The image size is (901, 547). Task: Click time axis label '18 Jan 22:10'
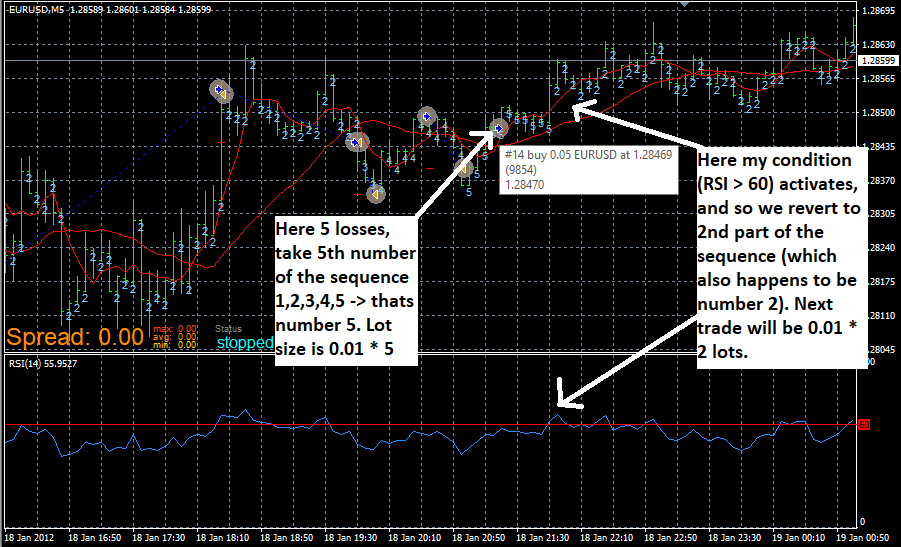pyautogui.click(x=607, y=538)
